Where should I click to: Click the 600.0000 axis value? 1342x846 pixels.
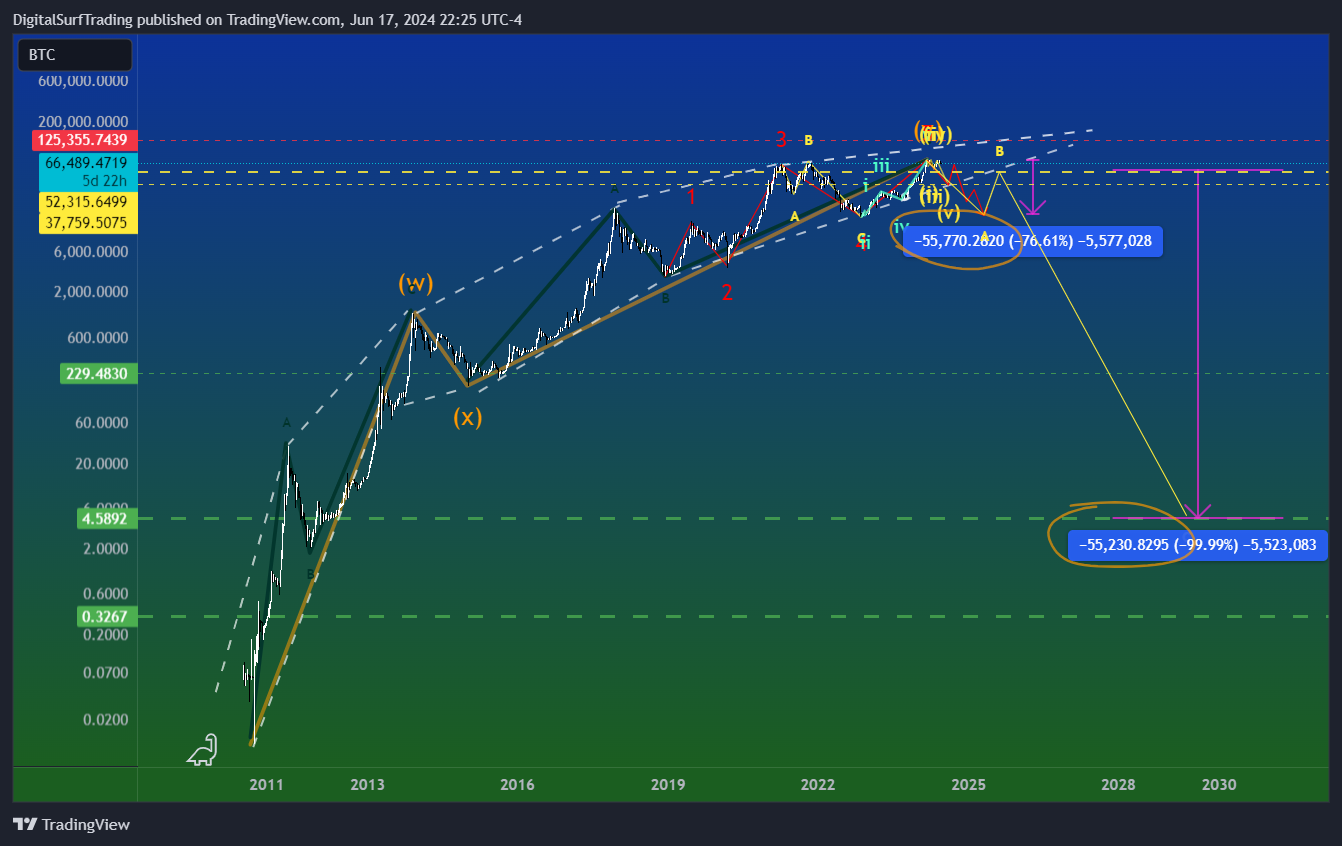tap(98, 338)
